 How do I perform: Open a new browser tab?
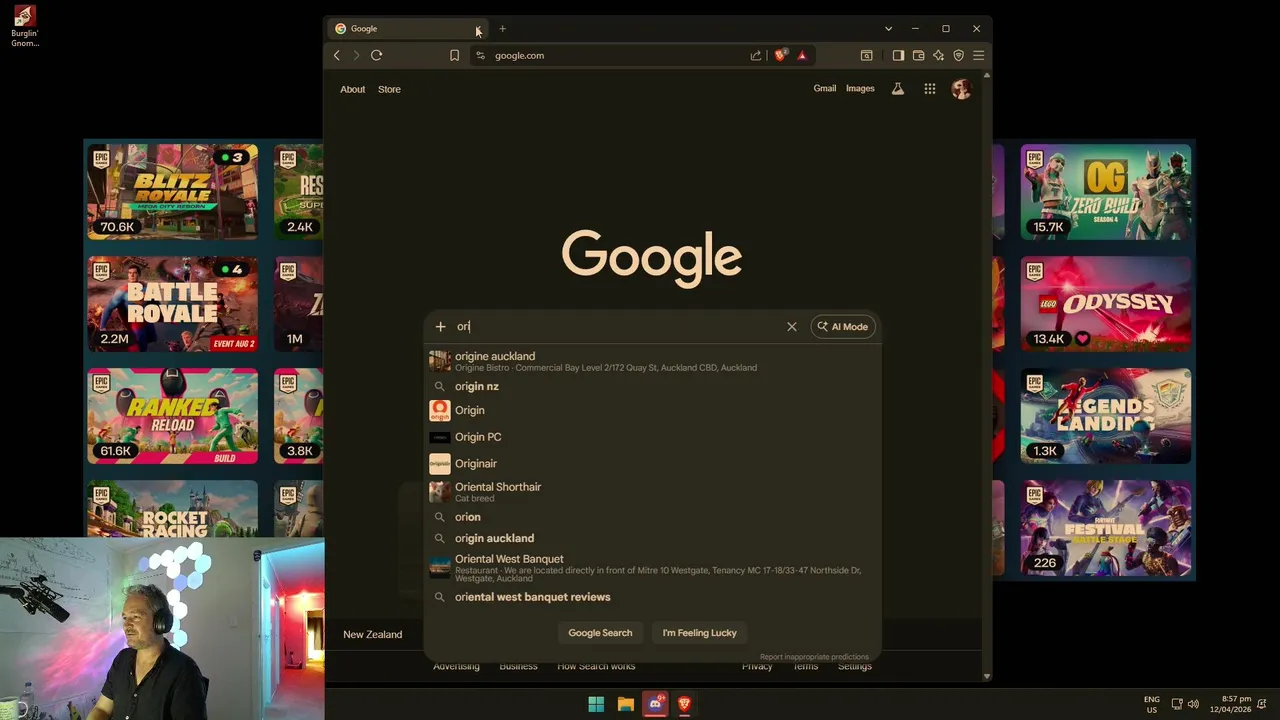click(503, 28)
